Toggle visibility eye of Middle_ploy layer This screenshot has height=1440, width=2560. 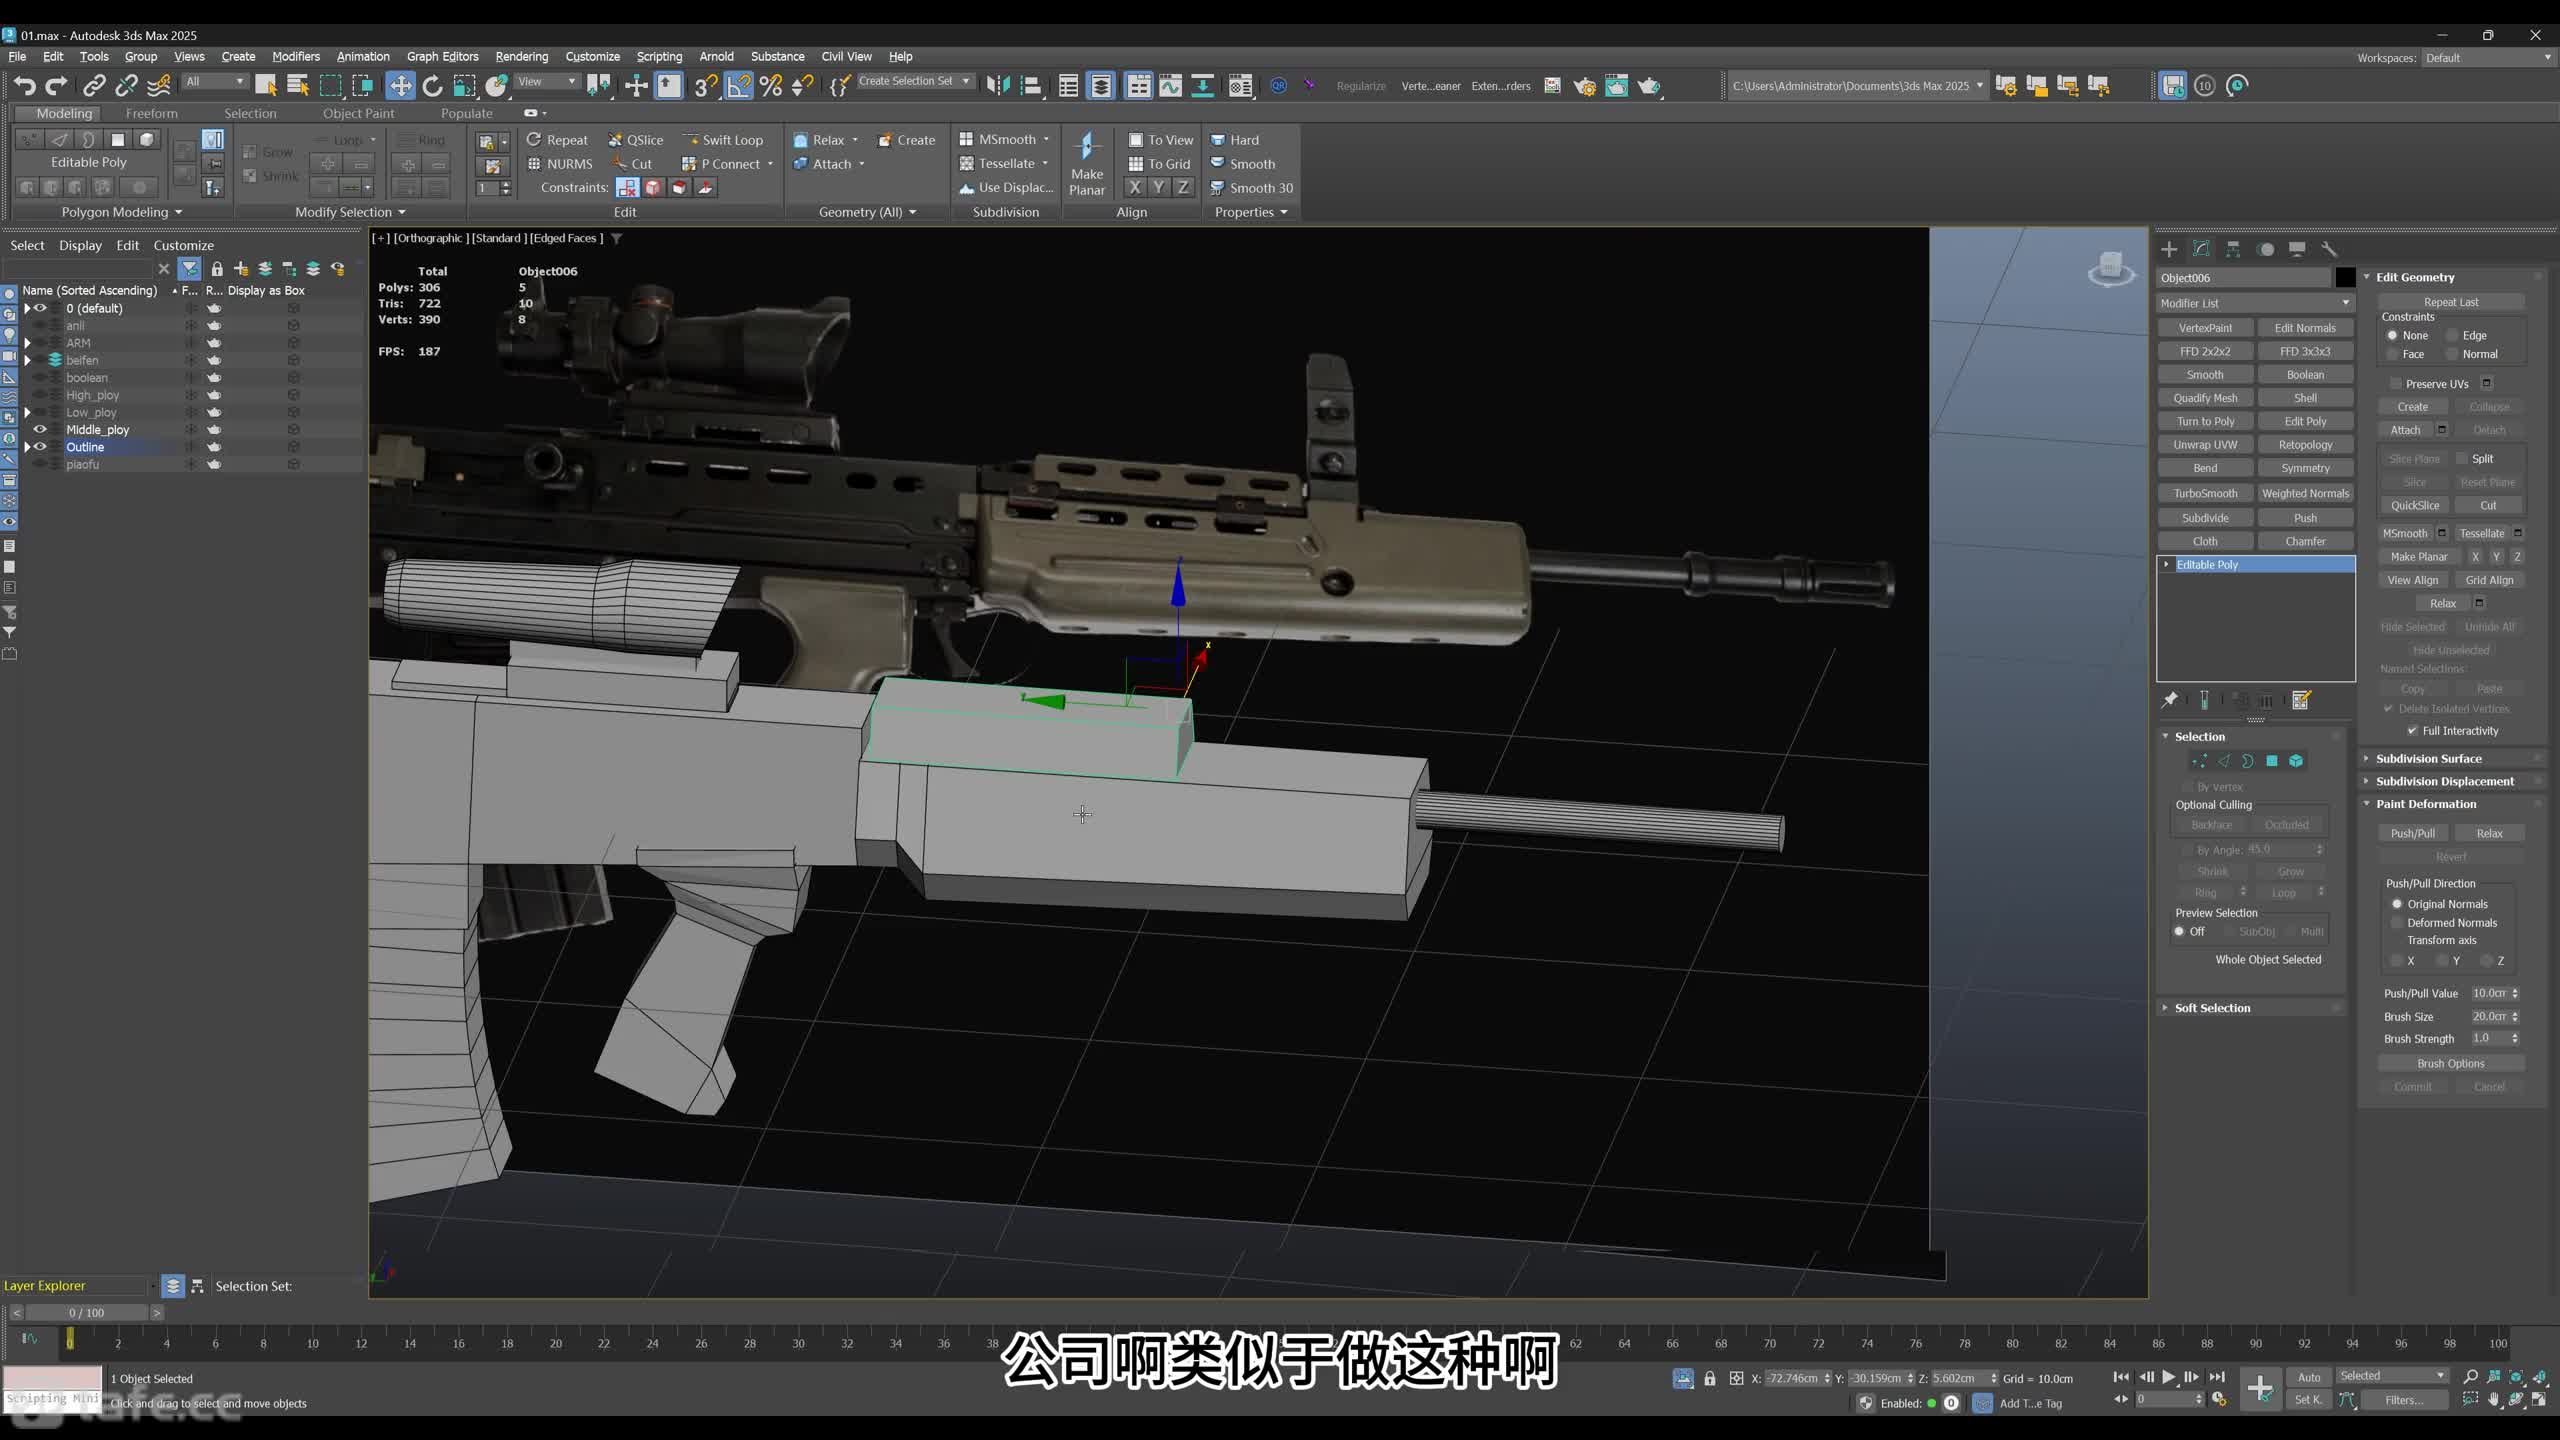coord(40,430)
